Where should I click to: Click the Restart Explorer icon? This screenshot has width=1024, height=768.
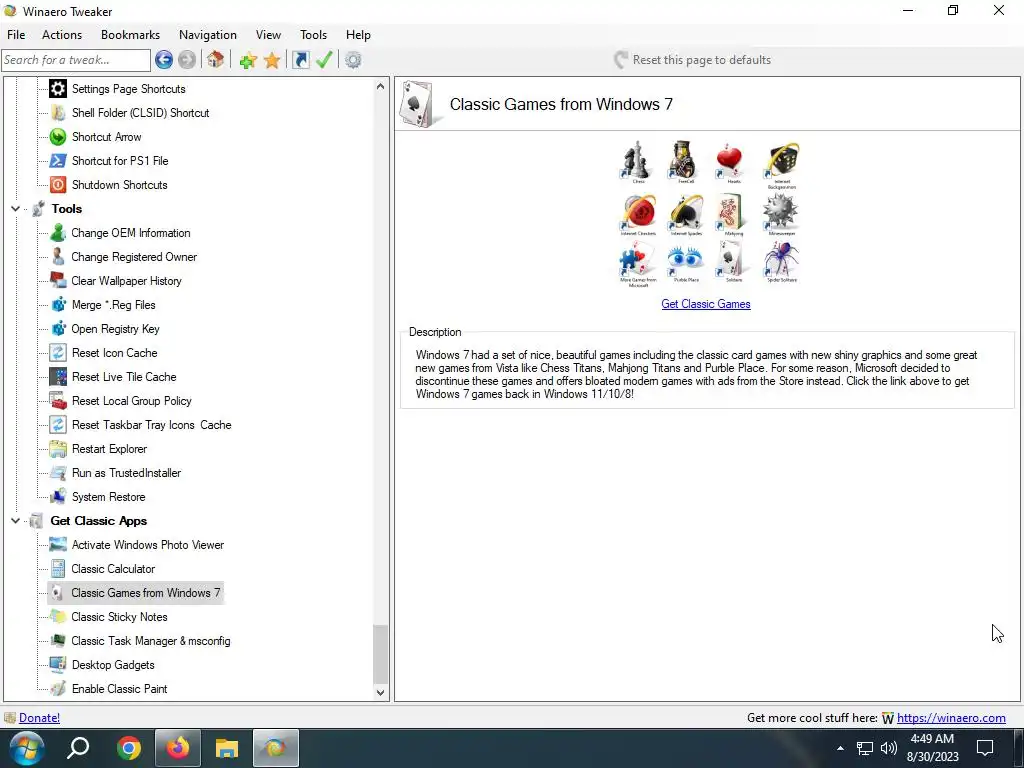pyautogui.click(x=58, y=449)
